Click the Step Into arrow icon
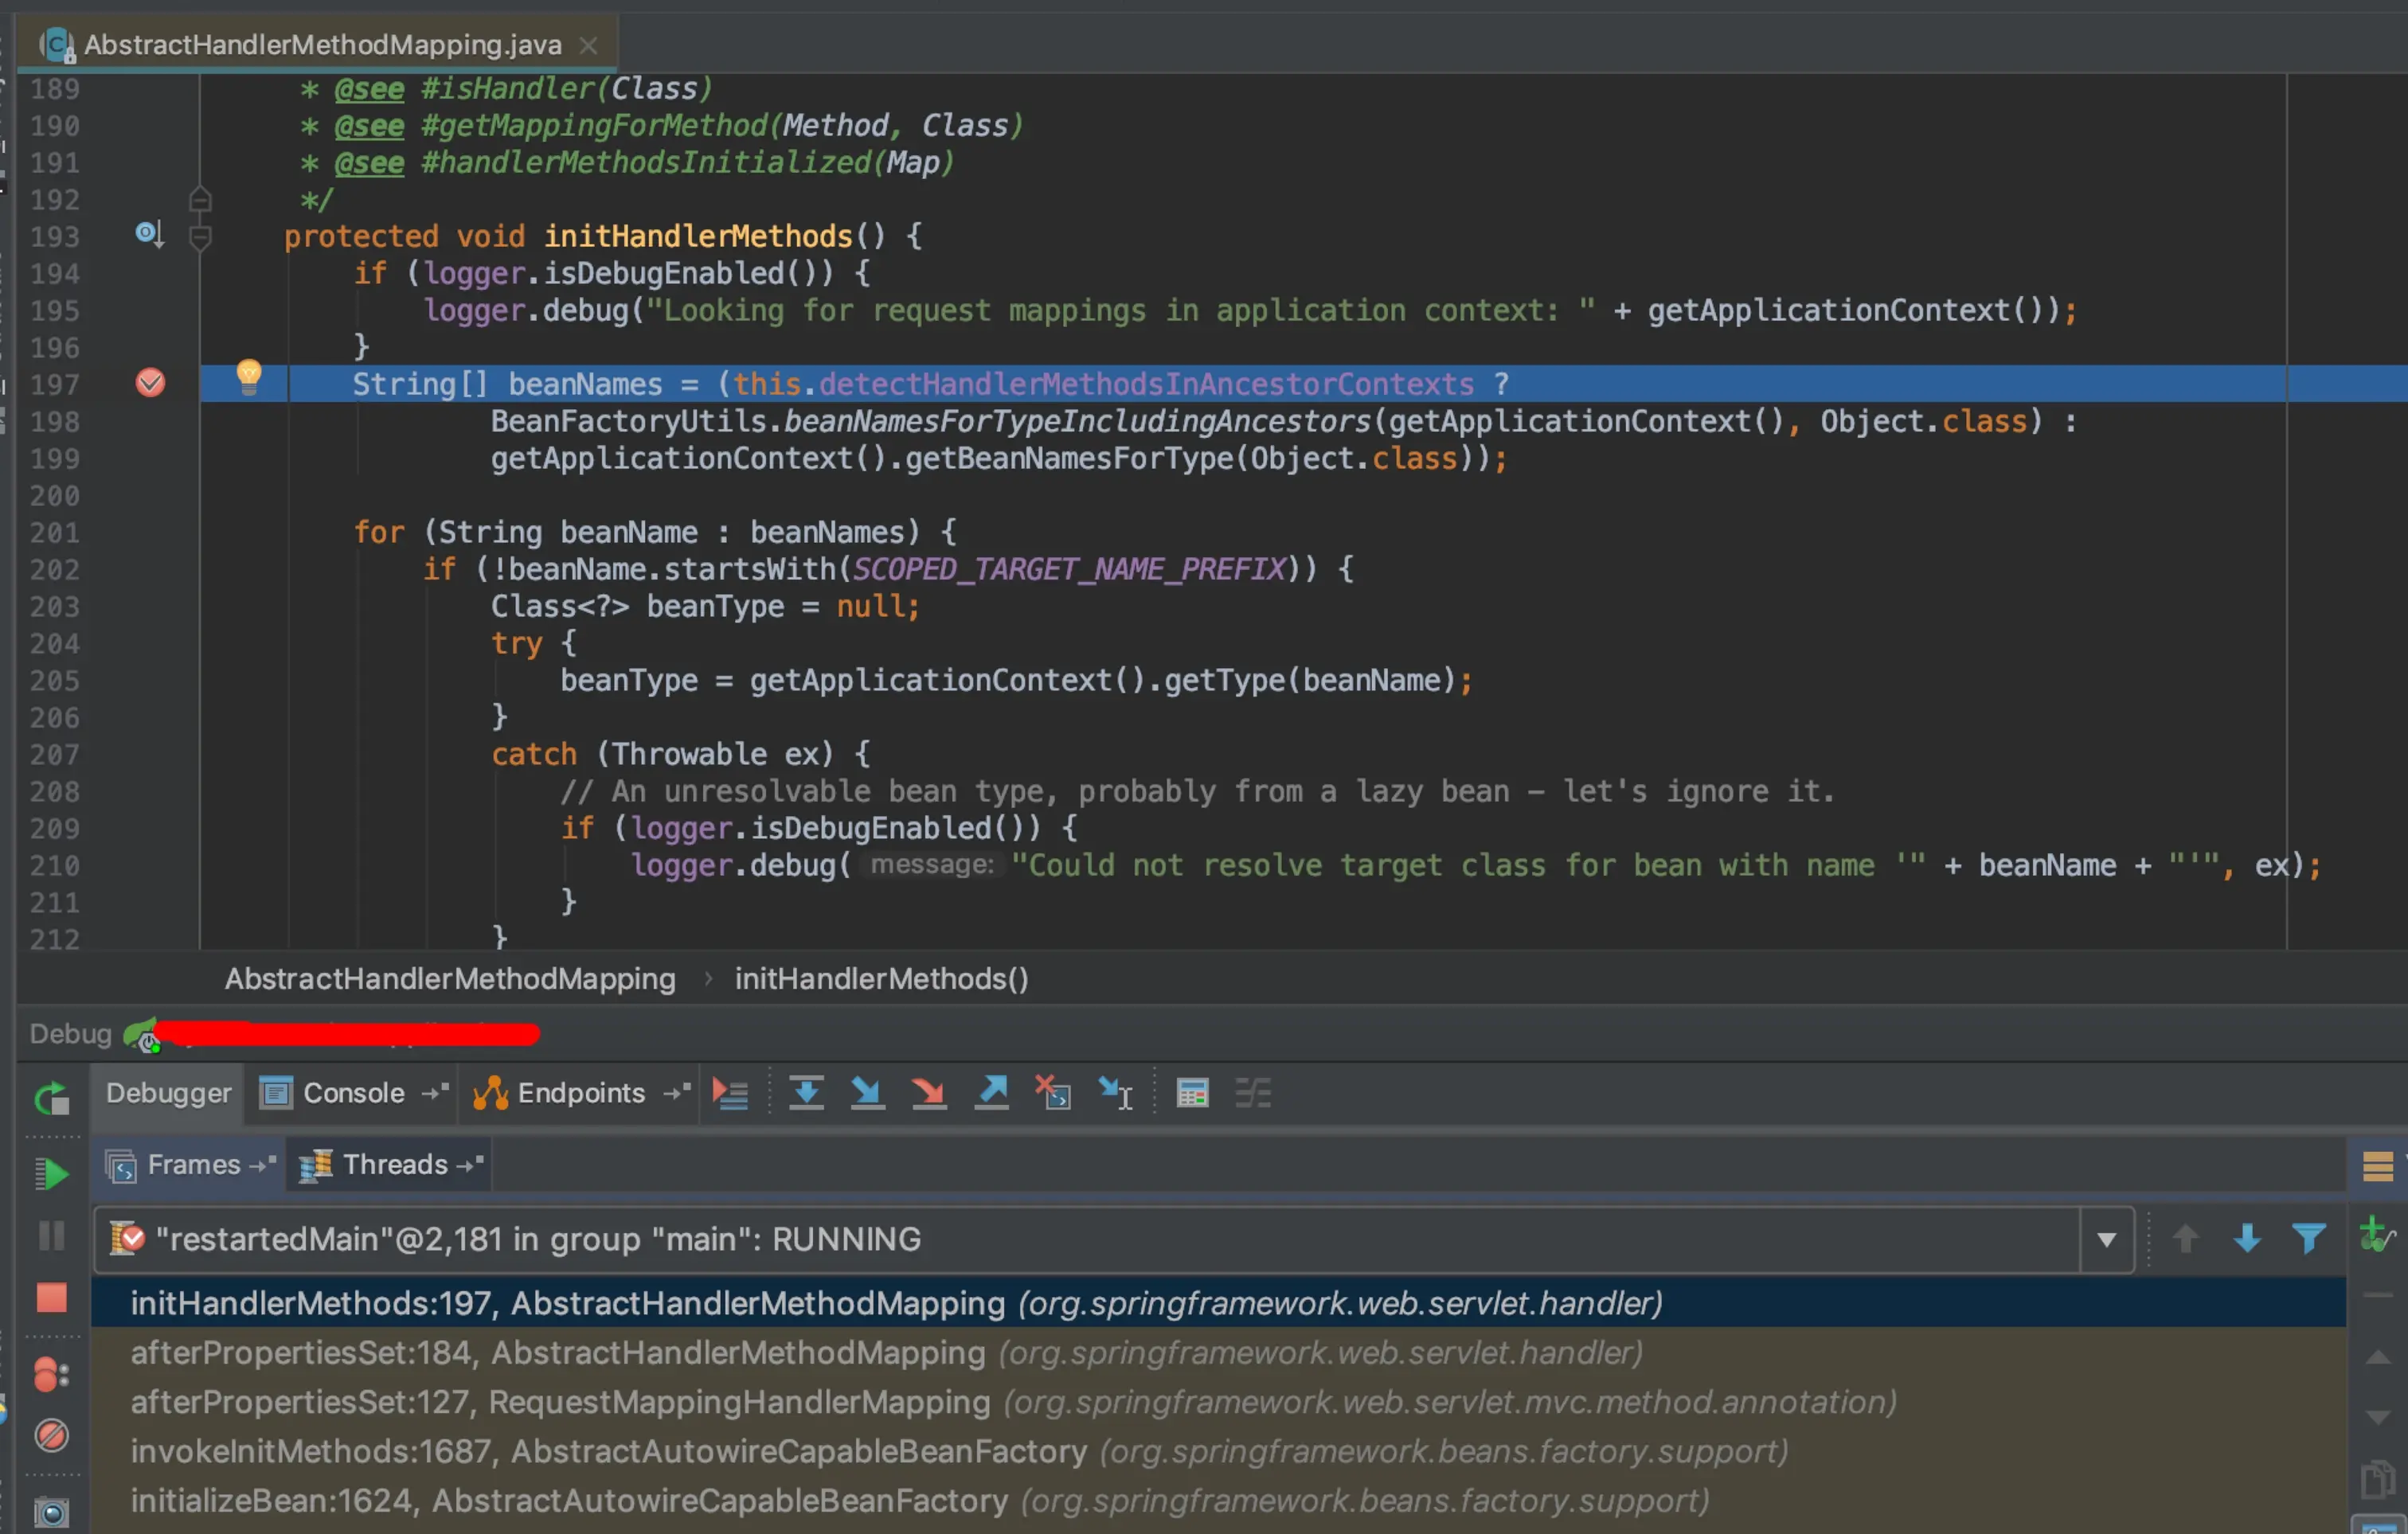 coord(867,1093)
